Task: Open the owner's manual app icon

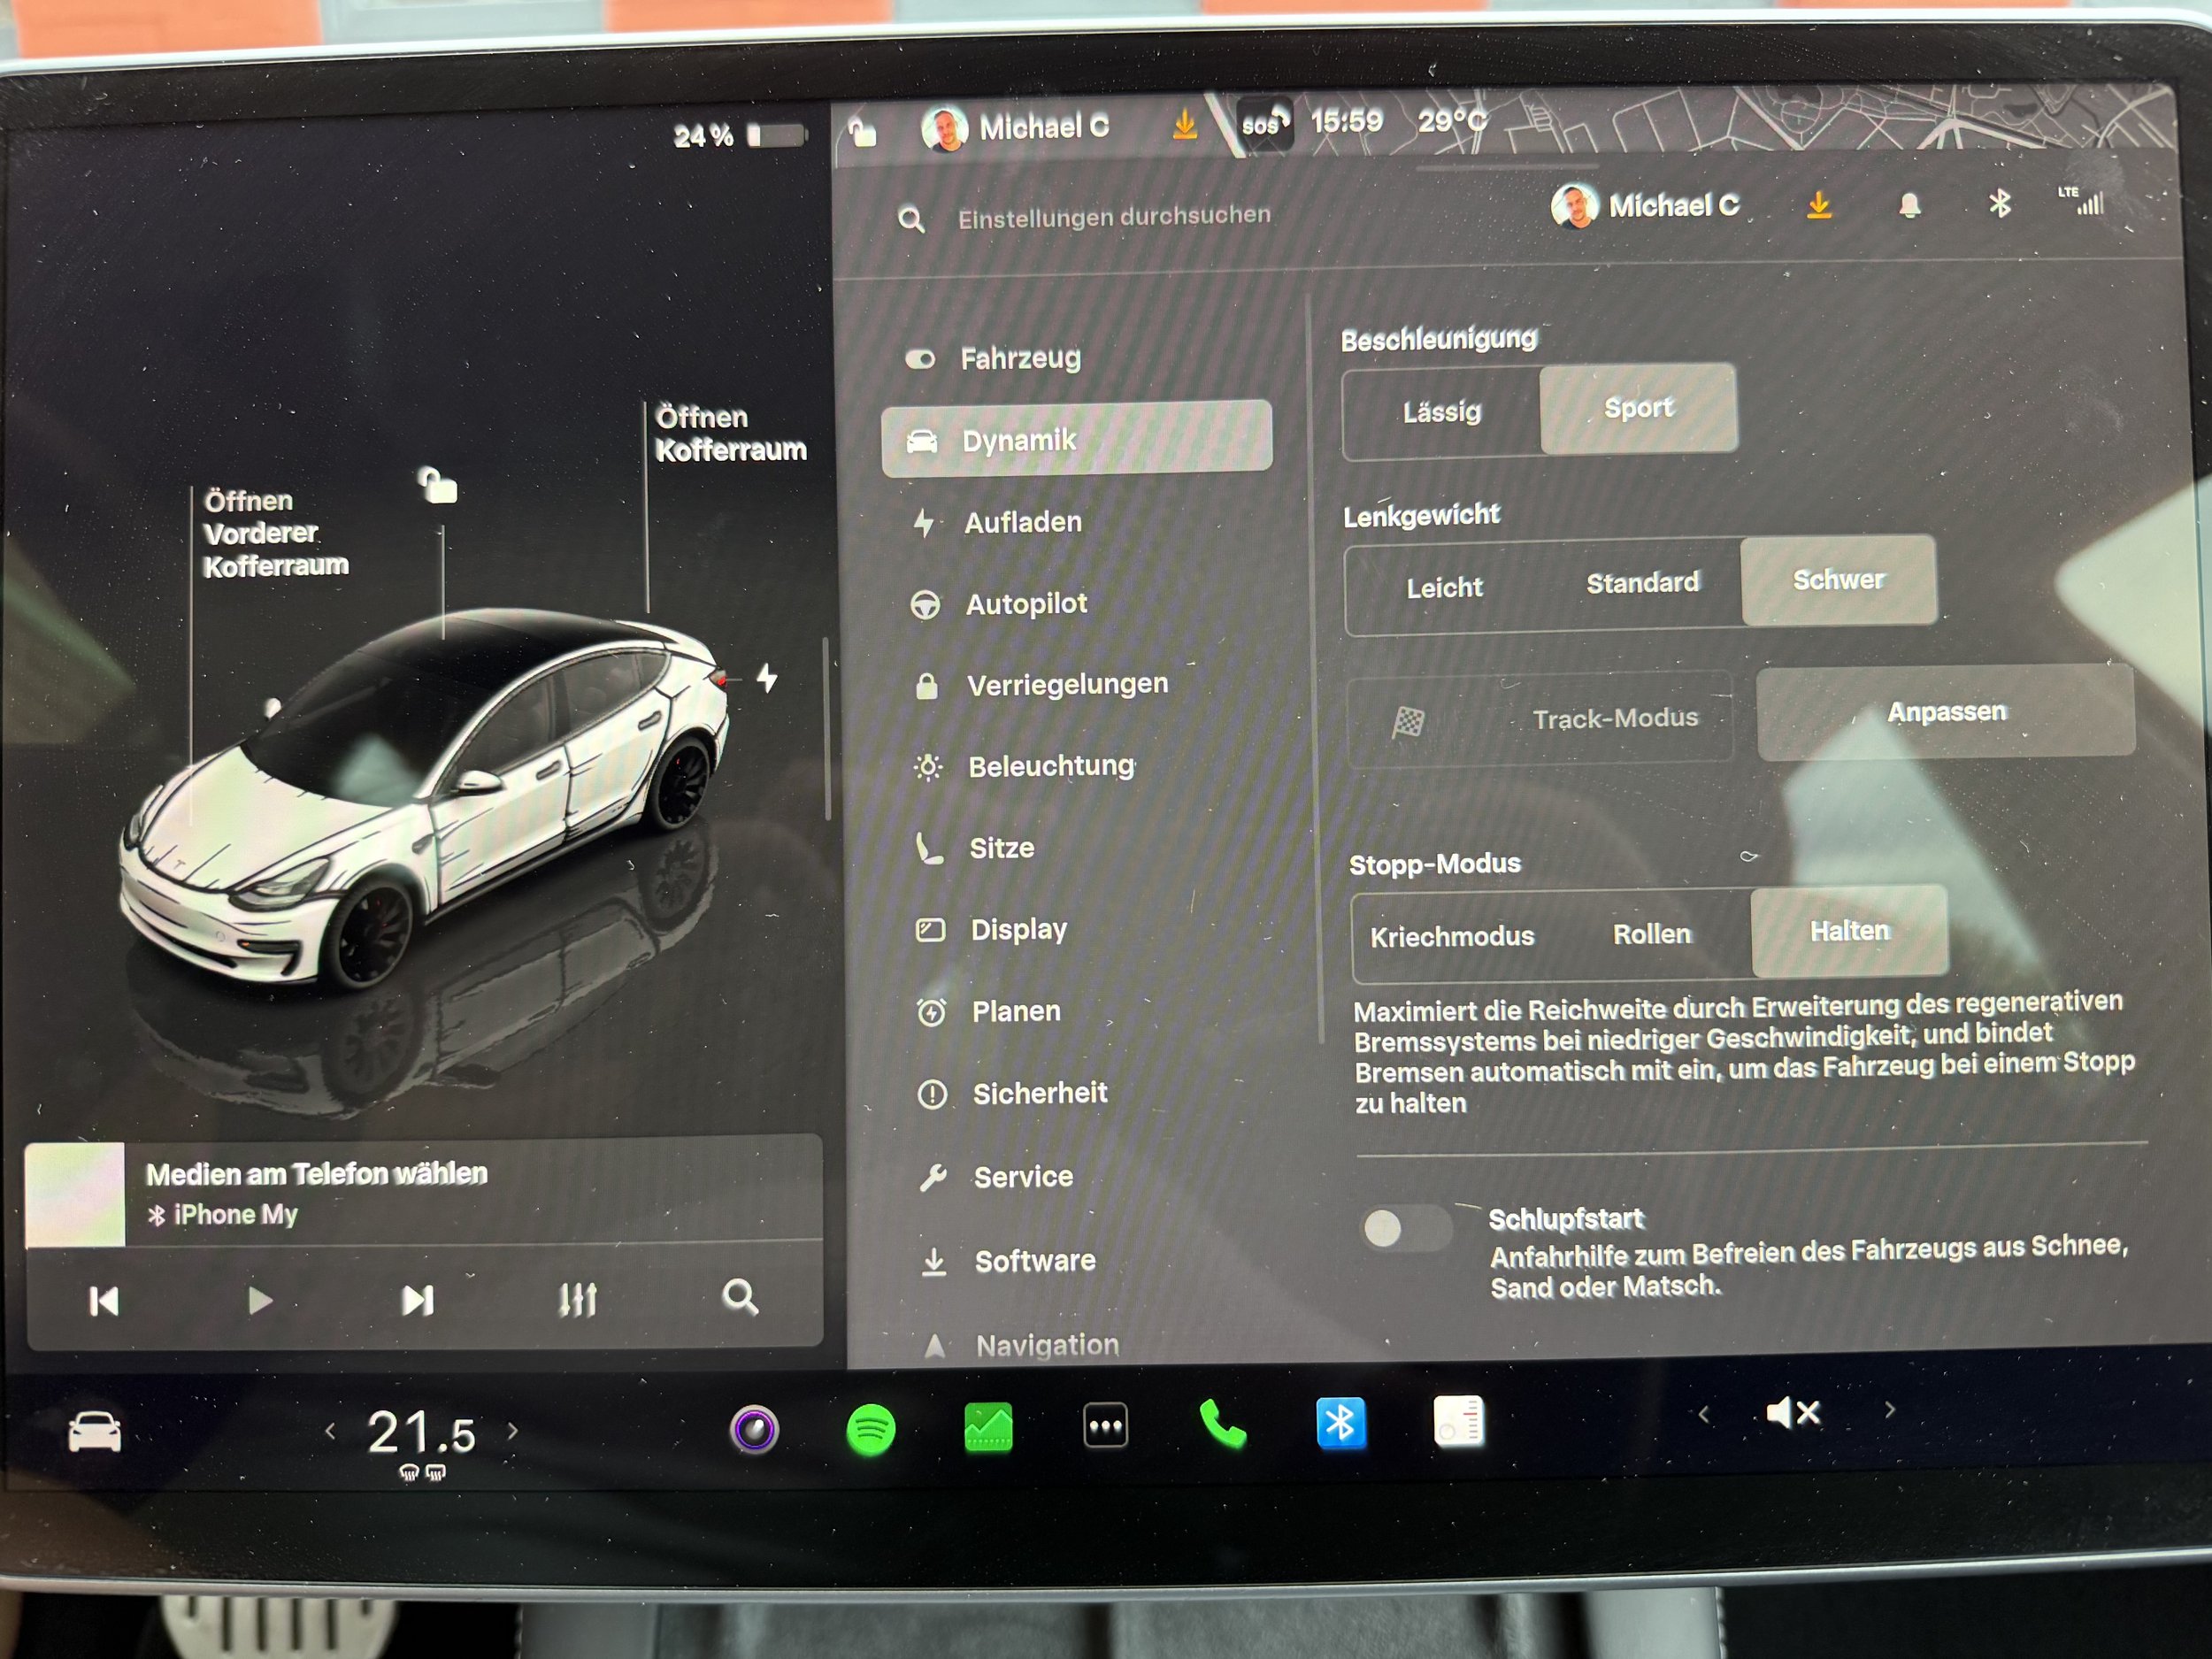Action: click(x=1458, y=1421)
